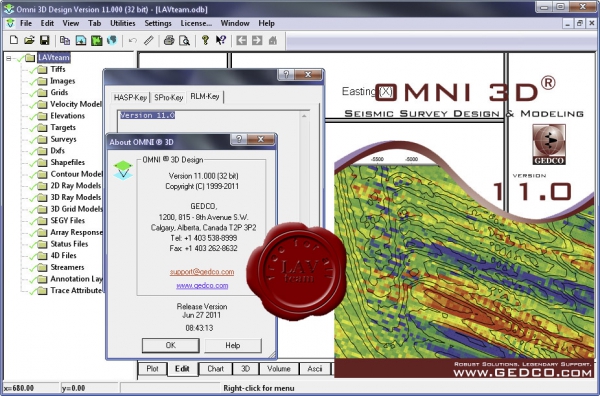
Task: Click the Home toolbar icon
Action: 273,40
